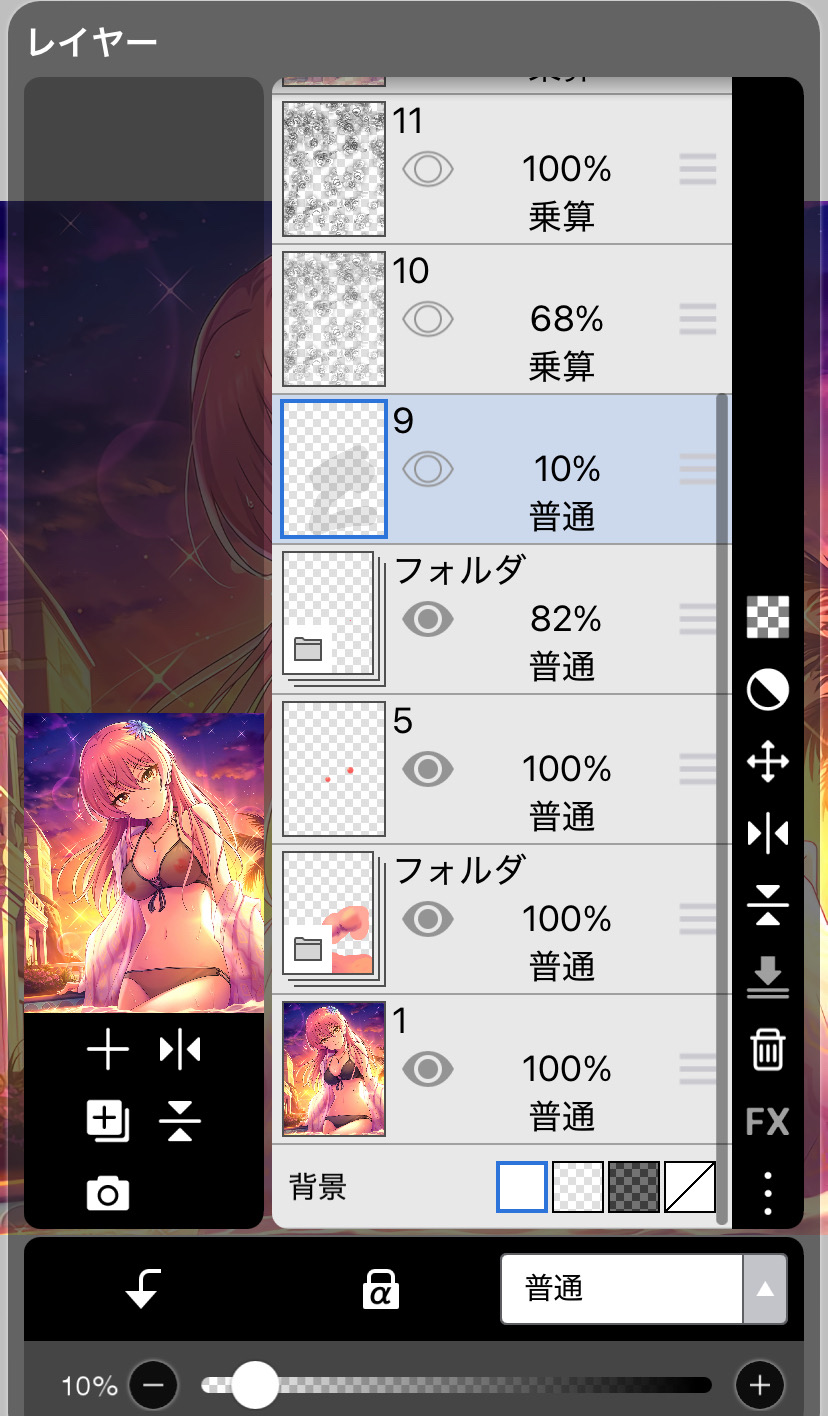Expand the 82% opacity フォルダ folder

(x=308, y=650)
